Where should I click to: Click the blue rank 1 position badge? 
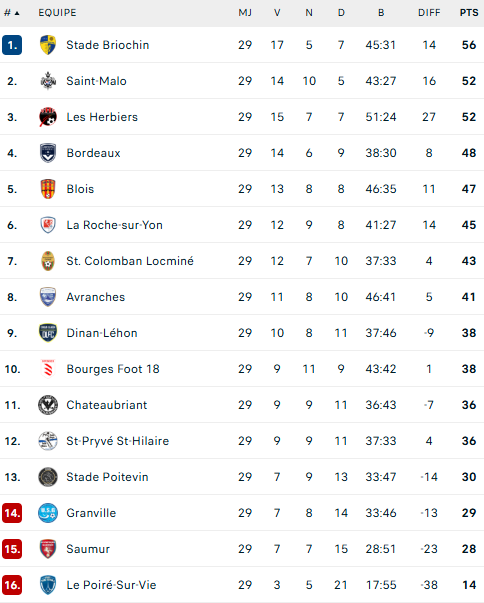tap(12, 45)
